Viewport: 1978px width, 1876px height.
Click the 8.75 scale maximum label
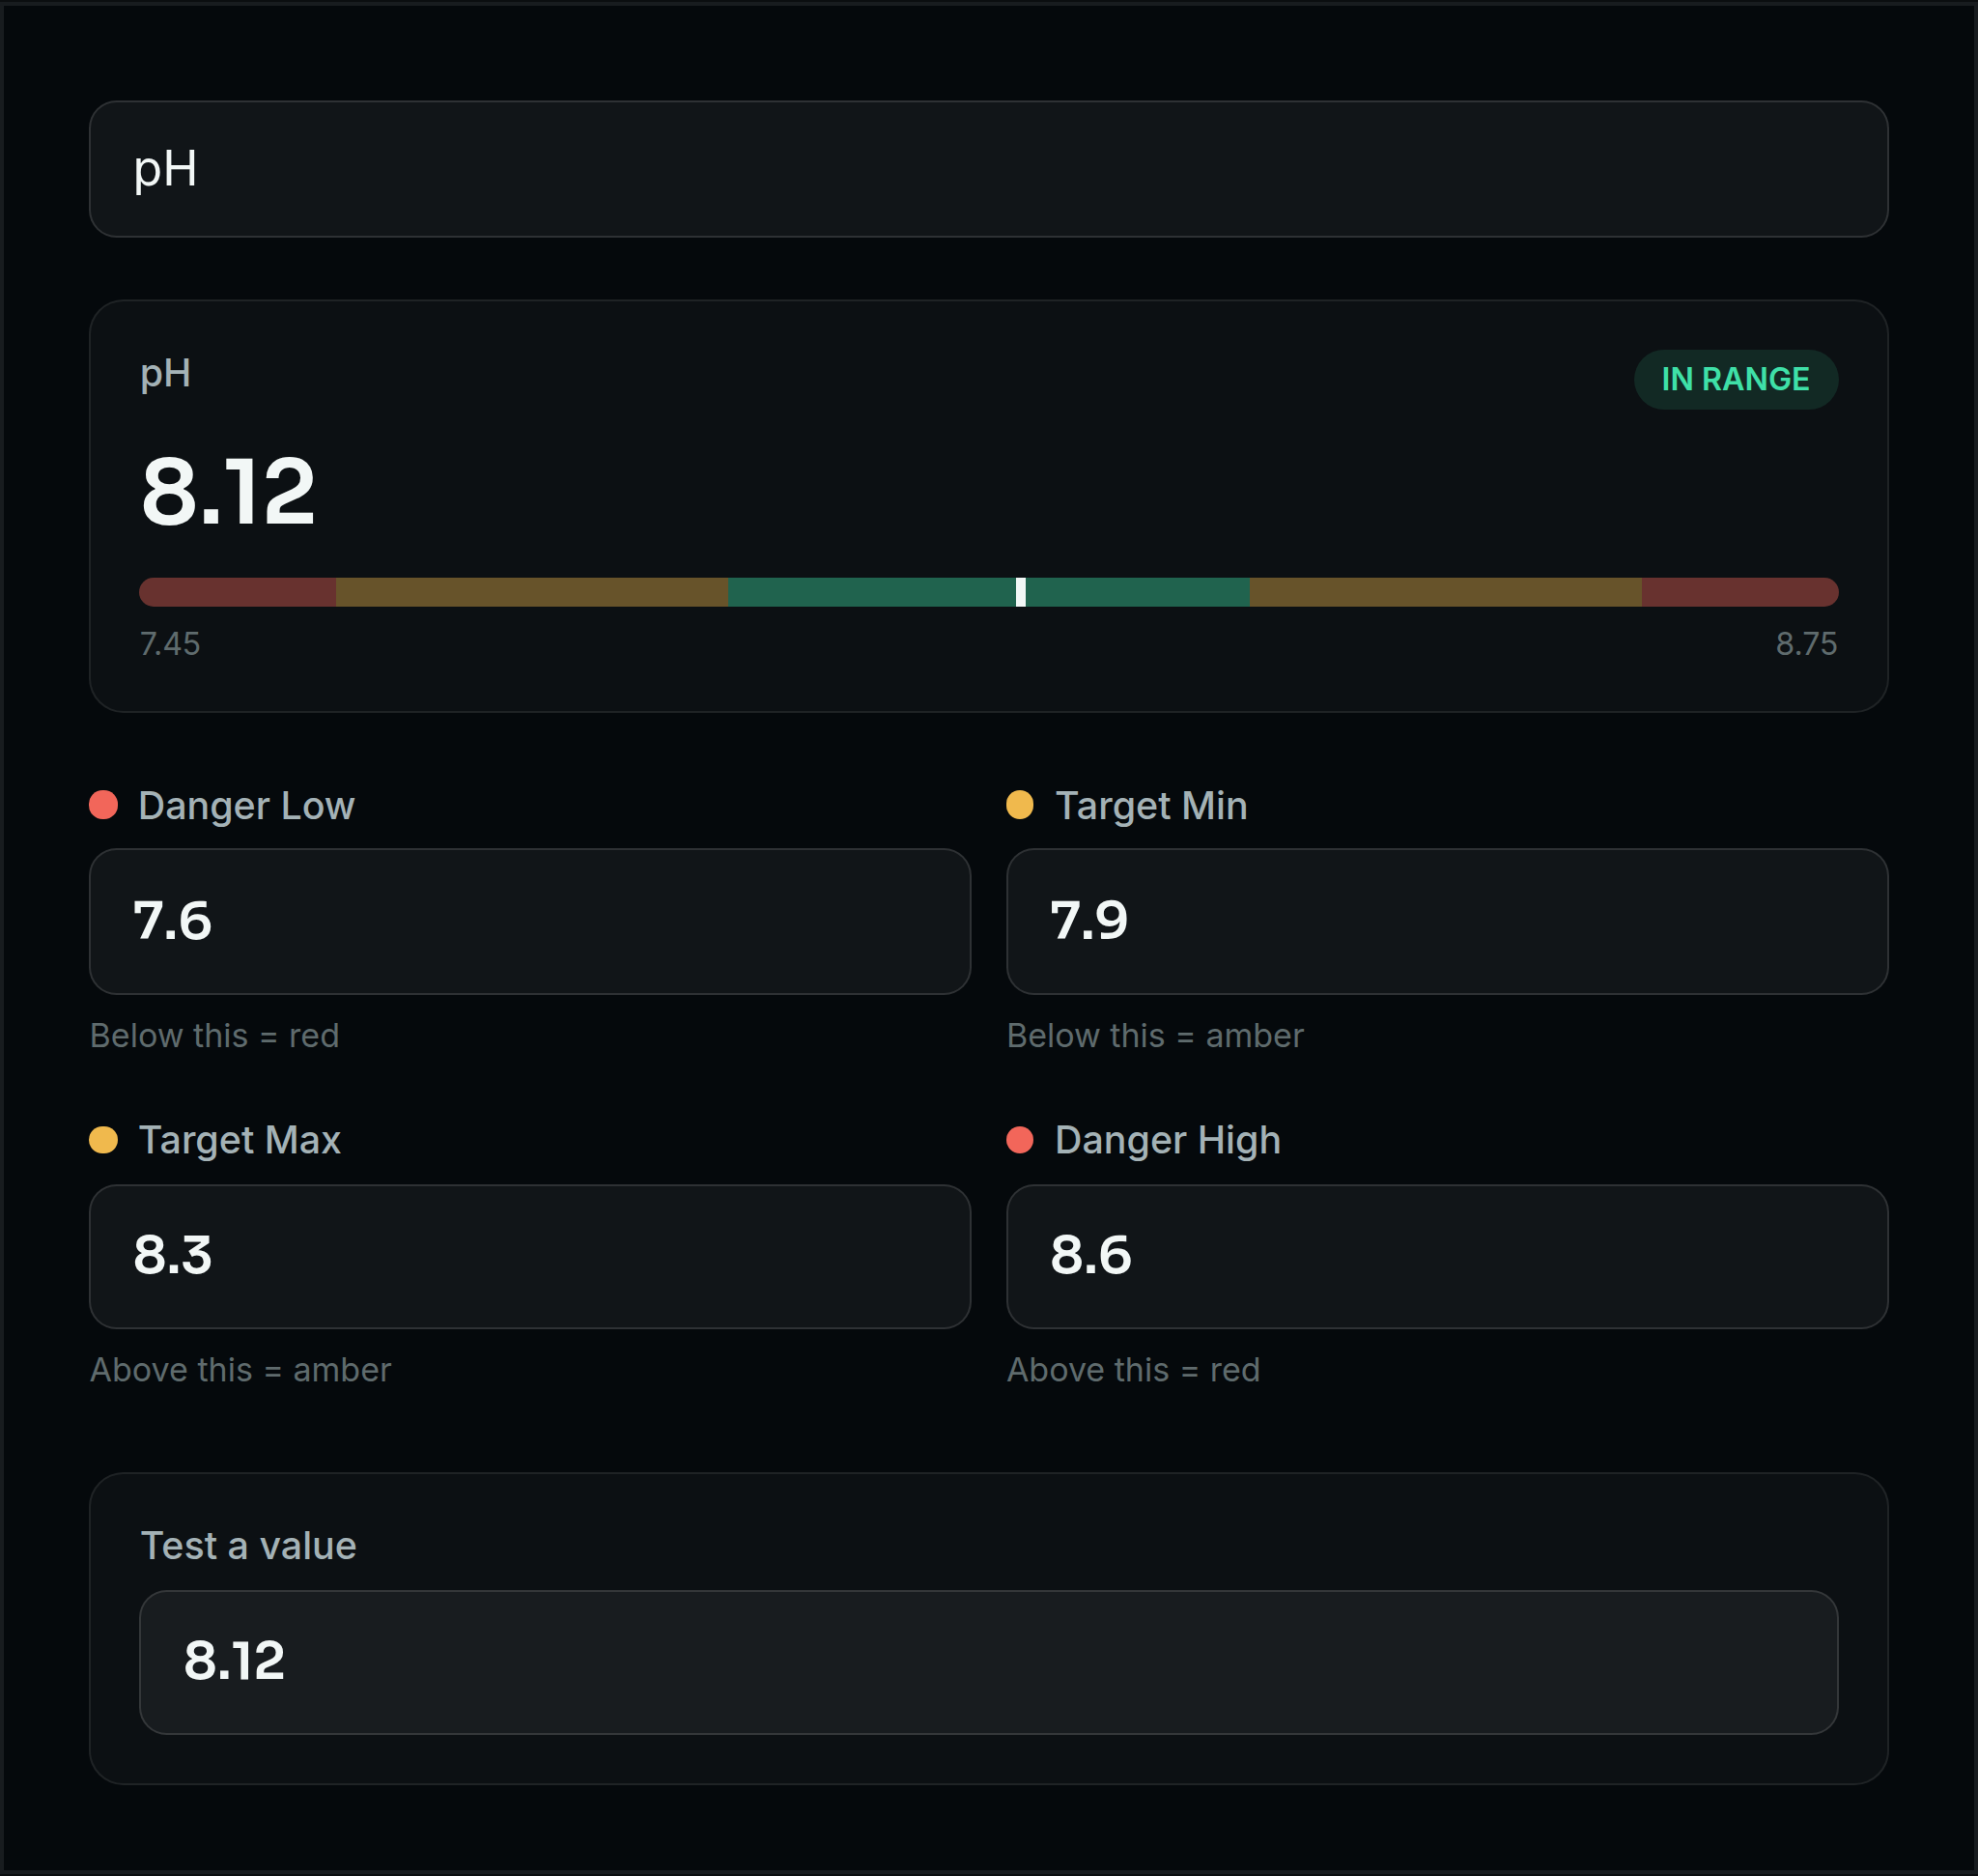(1806, 643)
